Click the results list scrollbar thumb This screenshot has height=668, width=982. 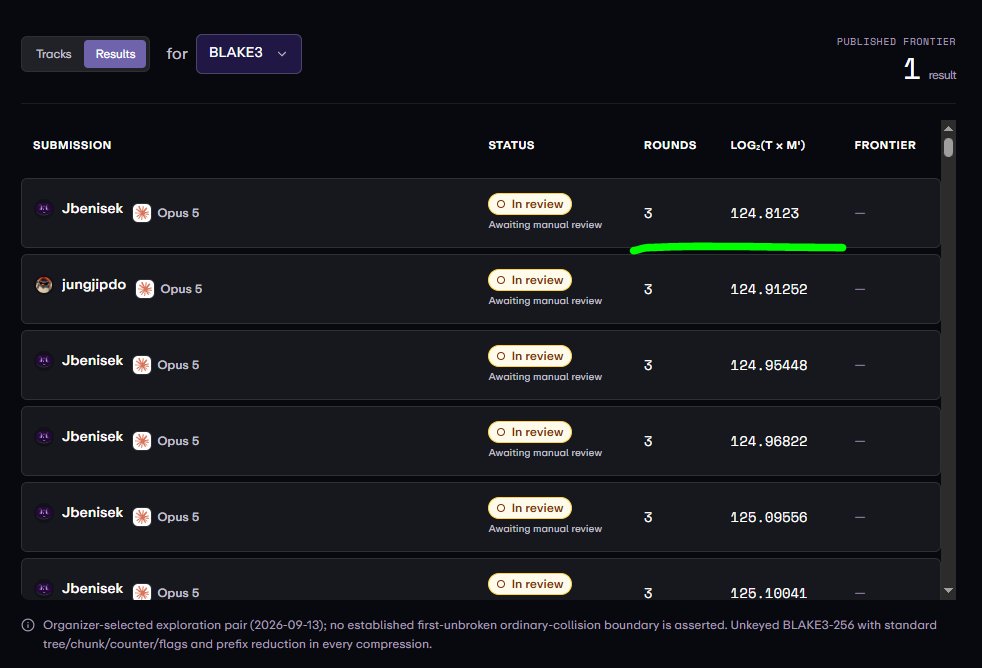click(x=948, y=147)
